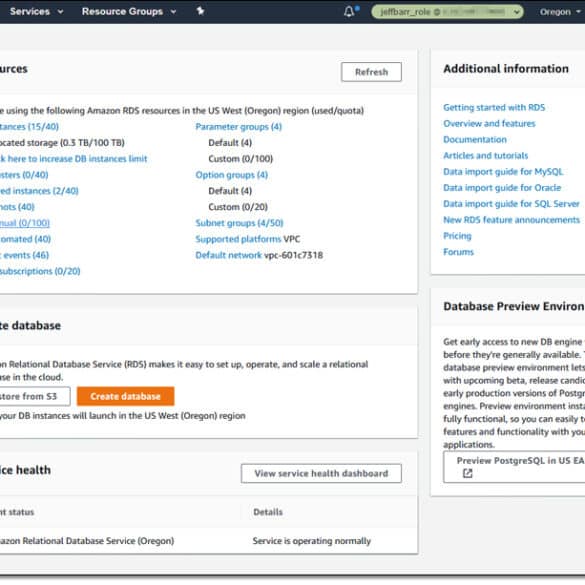This screenshot has height=585, width=585.
Task: Open the Recent events (46) link
Action: [24, 255]
